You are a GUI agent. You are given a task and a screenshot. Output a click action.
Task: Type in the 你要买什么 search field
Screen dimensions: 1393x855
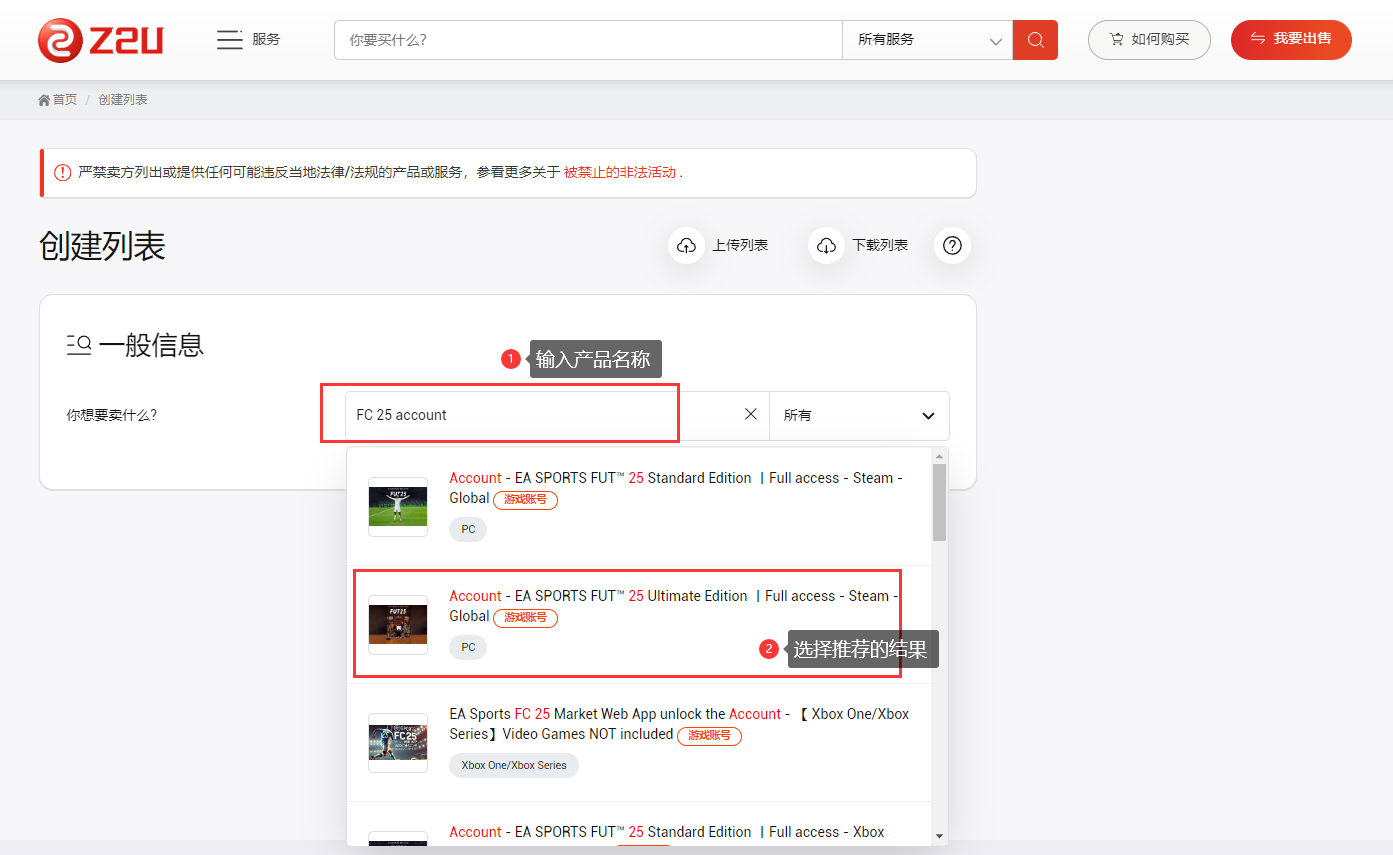click(588, 40)
